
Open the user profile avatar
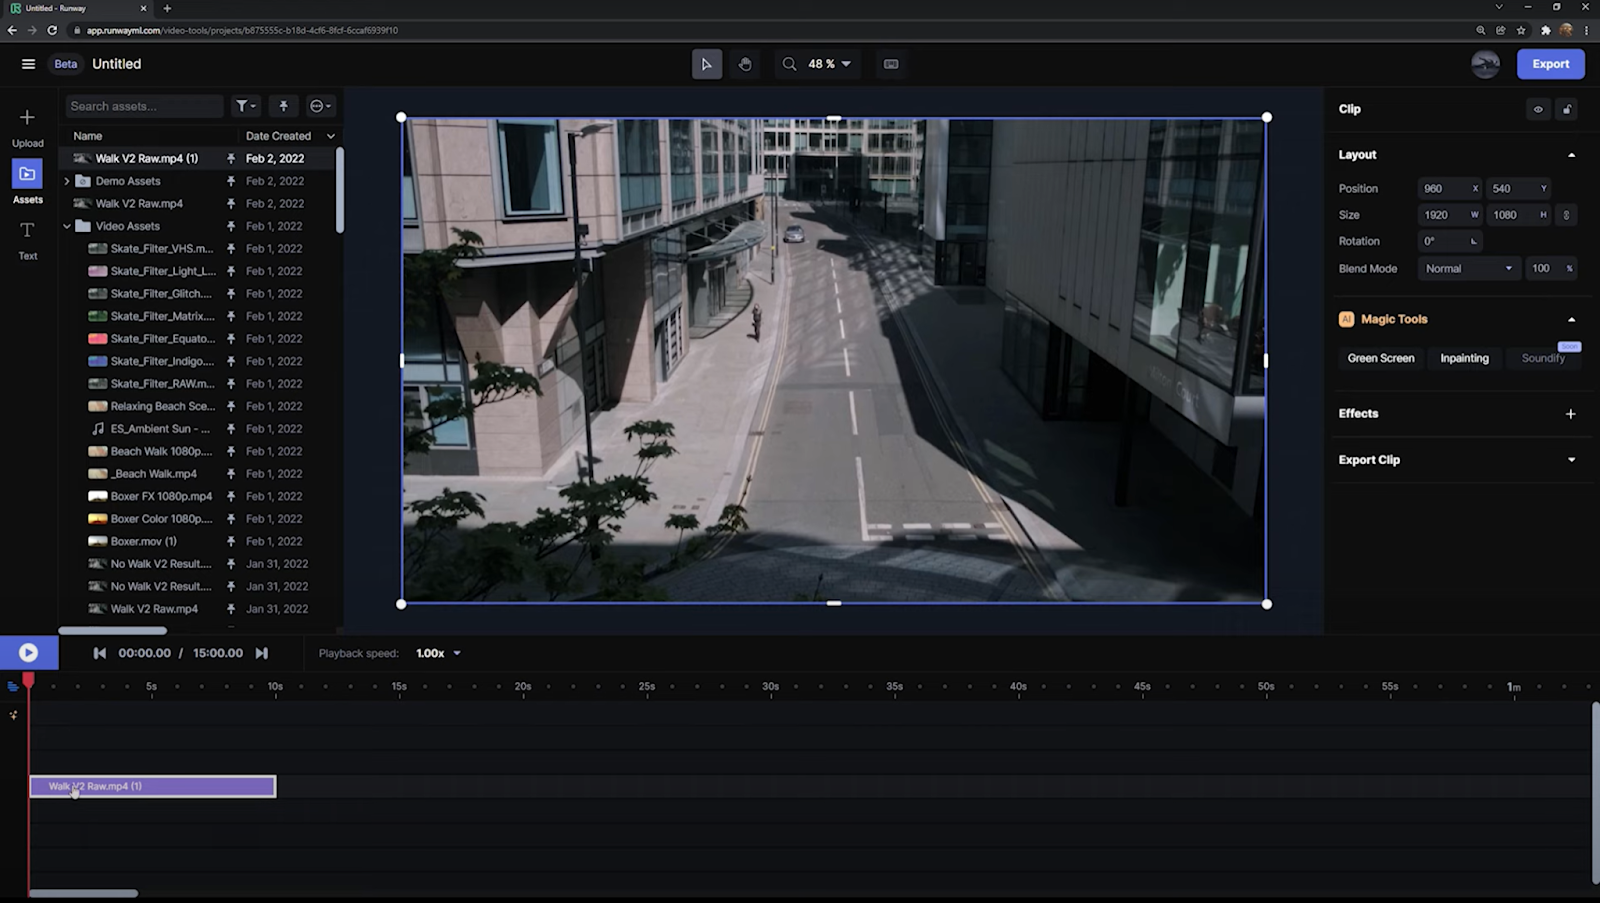tap(1485, 64)
